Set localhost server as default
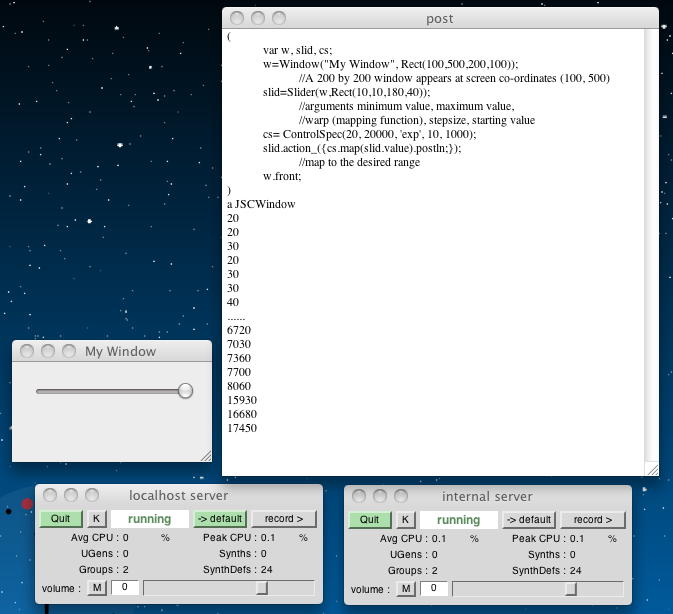 pyautogui.click(x=219, y=519)
